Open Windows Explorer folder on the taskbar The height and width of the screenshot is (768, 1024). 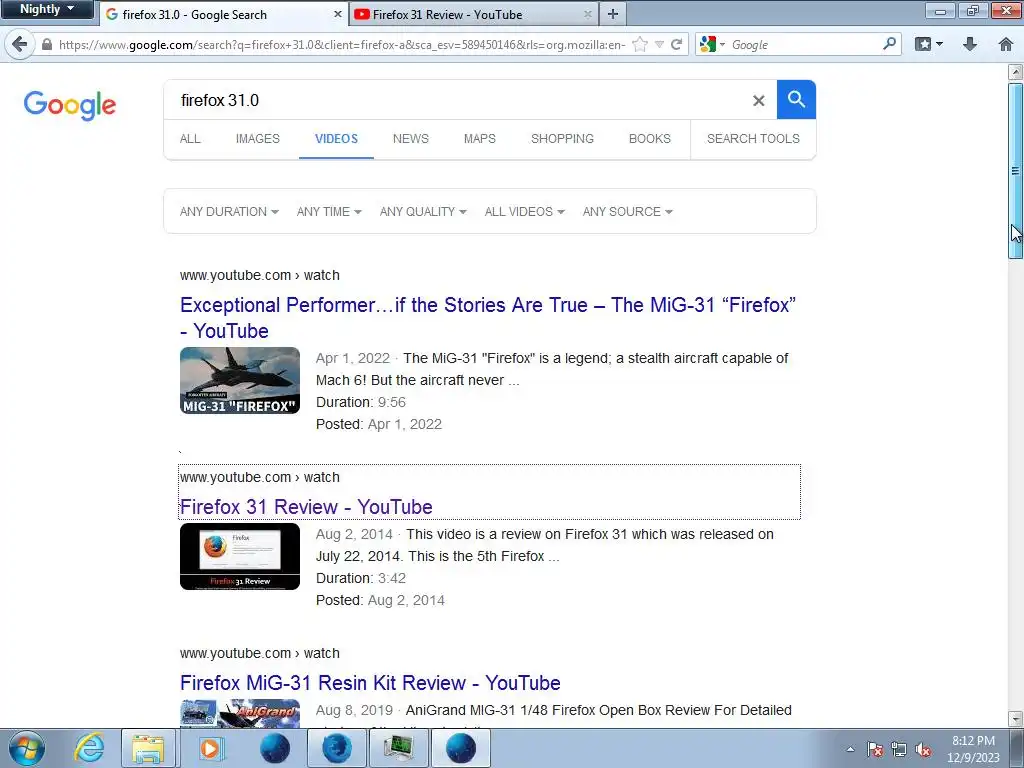coord(148,748)
